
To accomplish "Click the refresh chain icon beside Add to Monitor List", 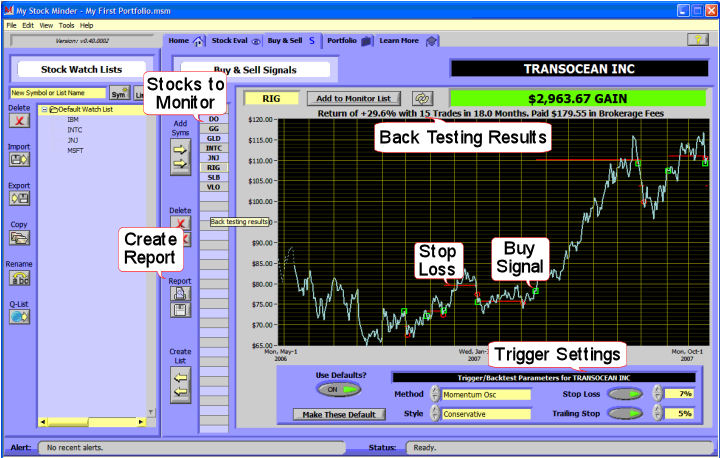I will pos(422,98).
